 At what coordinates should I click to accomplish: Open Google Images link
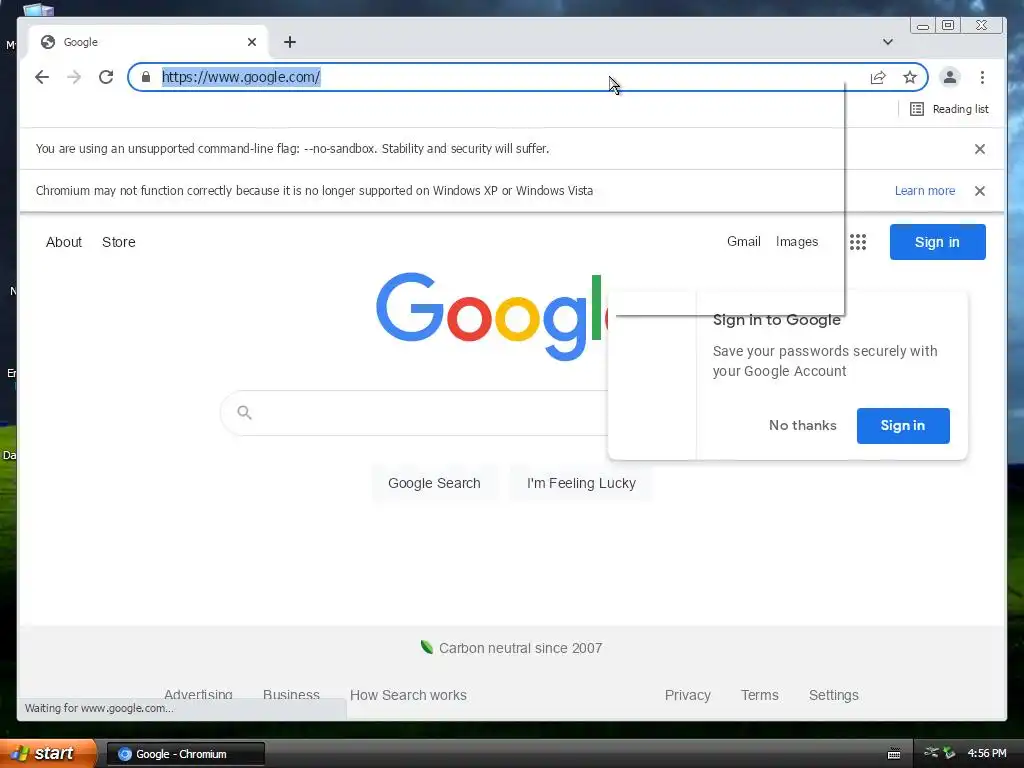click(797, 242)
